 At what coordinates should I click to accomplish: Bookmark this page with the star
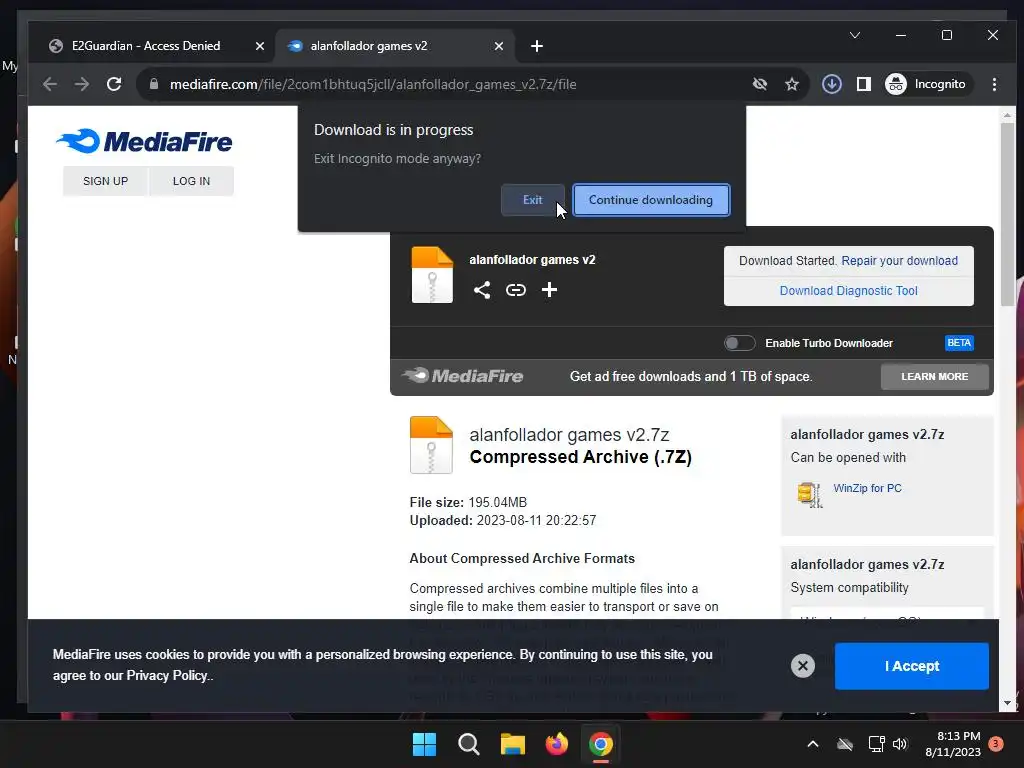[792, 84]
